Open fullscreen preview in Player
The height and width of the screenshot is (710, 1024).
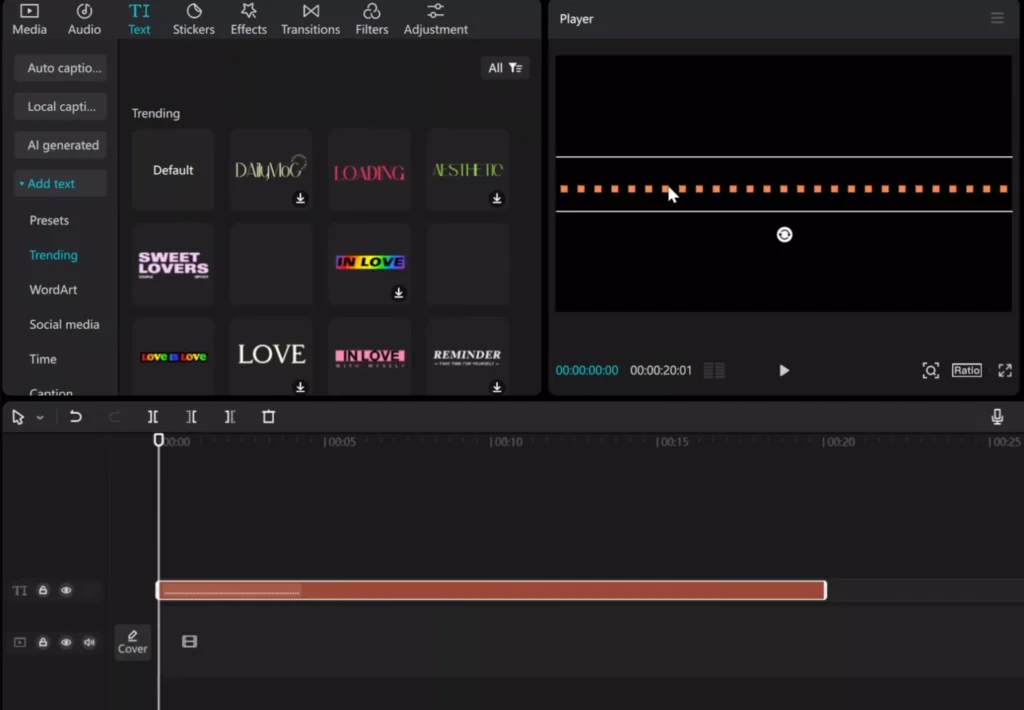[1005, 370]
